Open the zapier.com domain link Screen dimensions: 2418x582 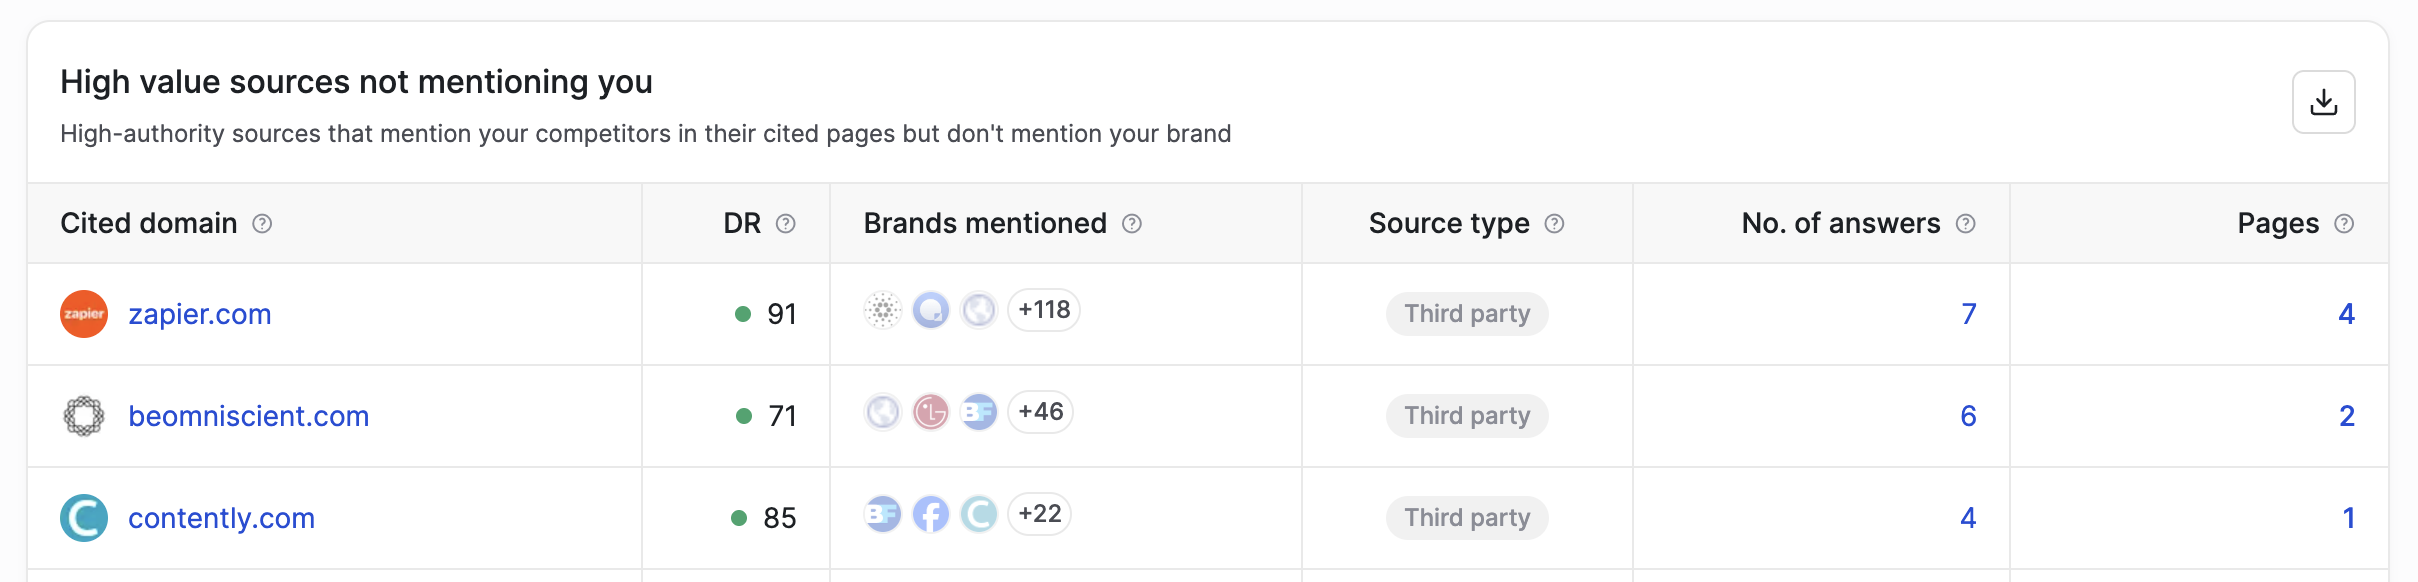[x=200, y=314]
